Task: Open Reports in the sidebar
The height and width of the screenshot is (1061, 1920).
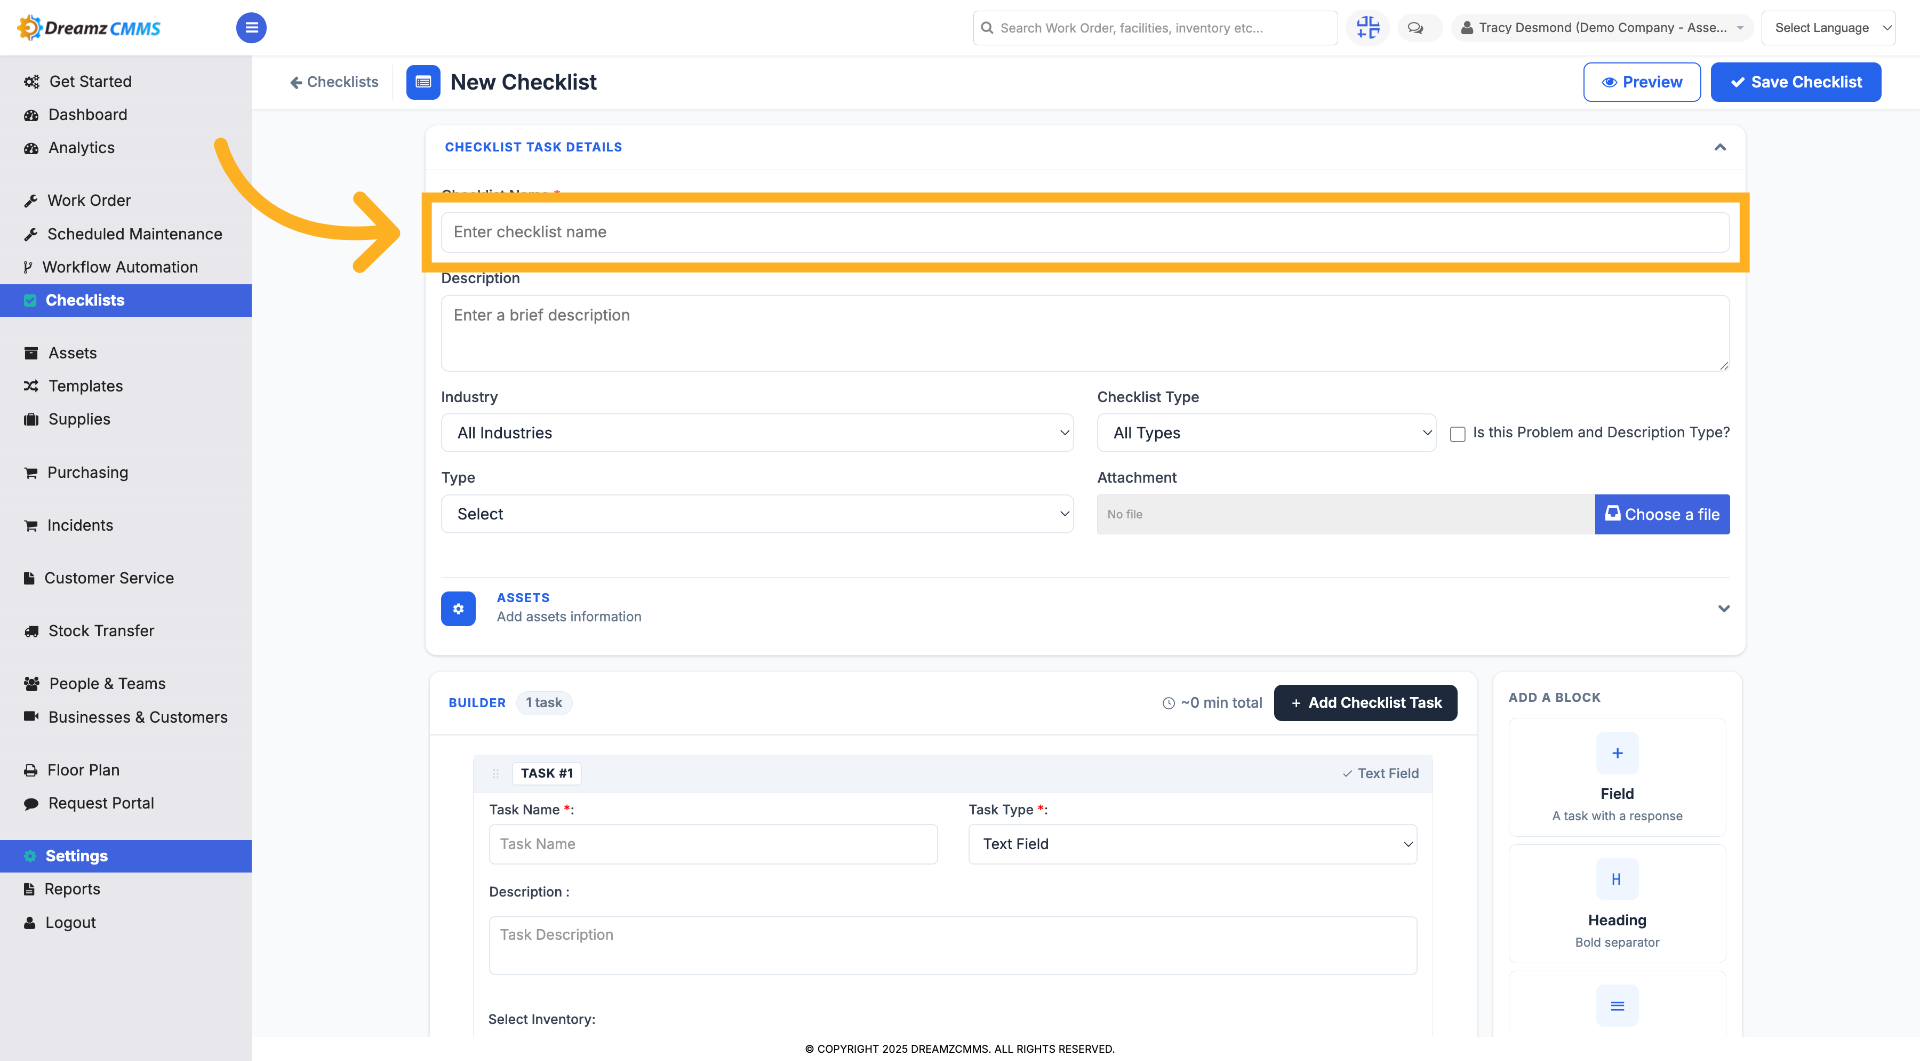Action: 72,889
